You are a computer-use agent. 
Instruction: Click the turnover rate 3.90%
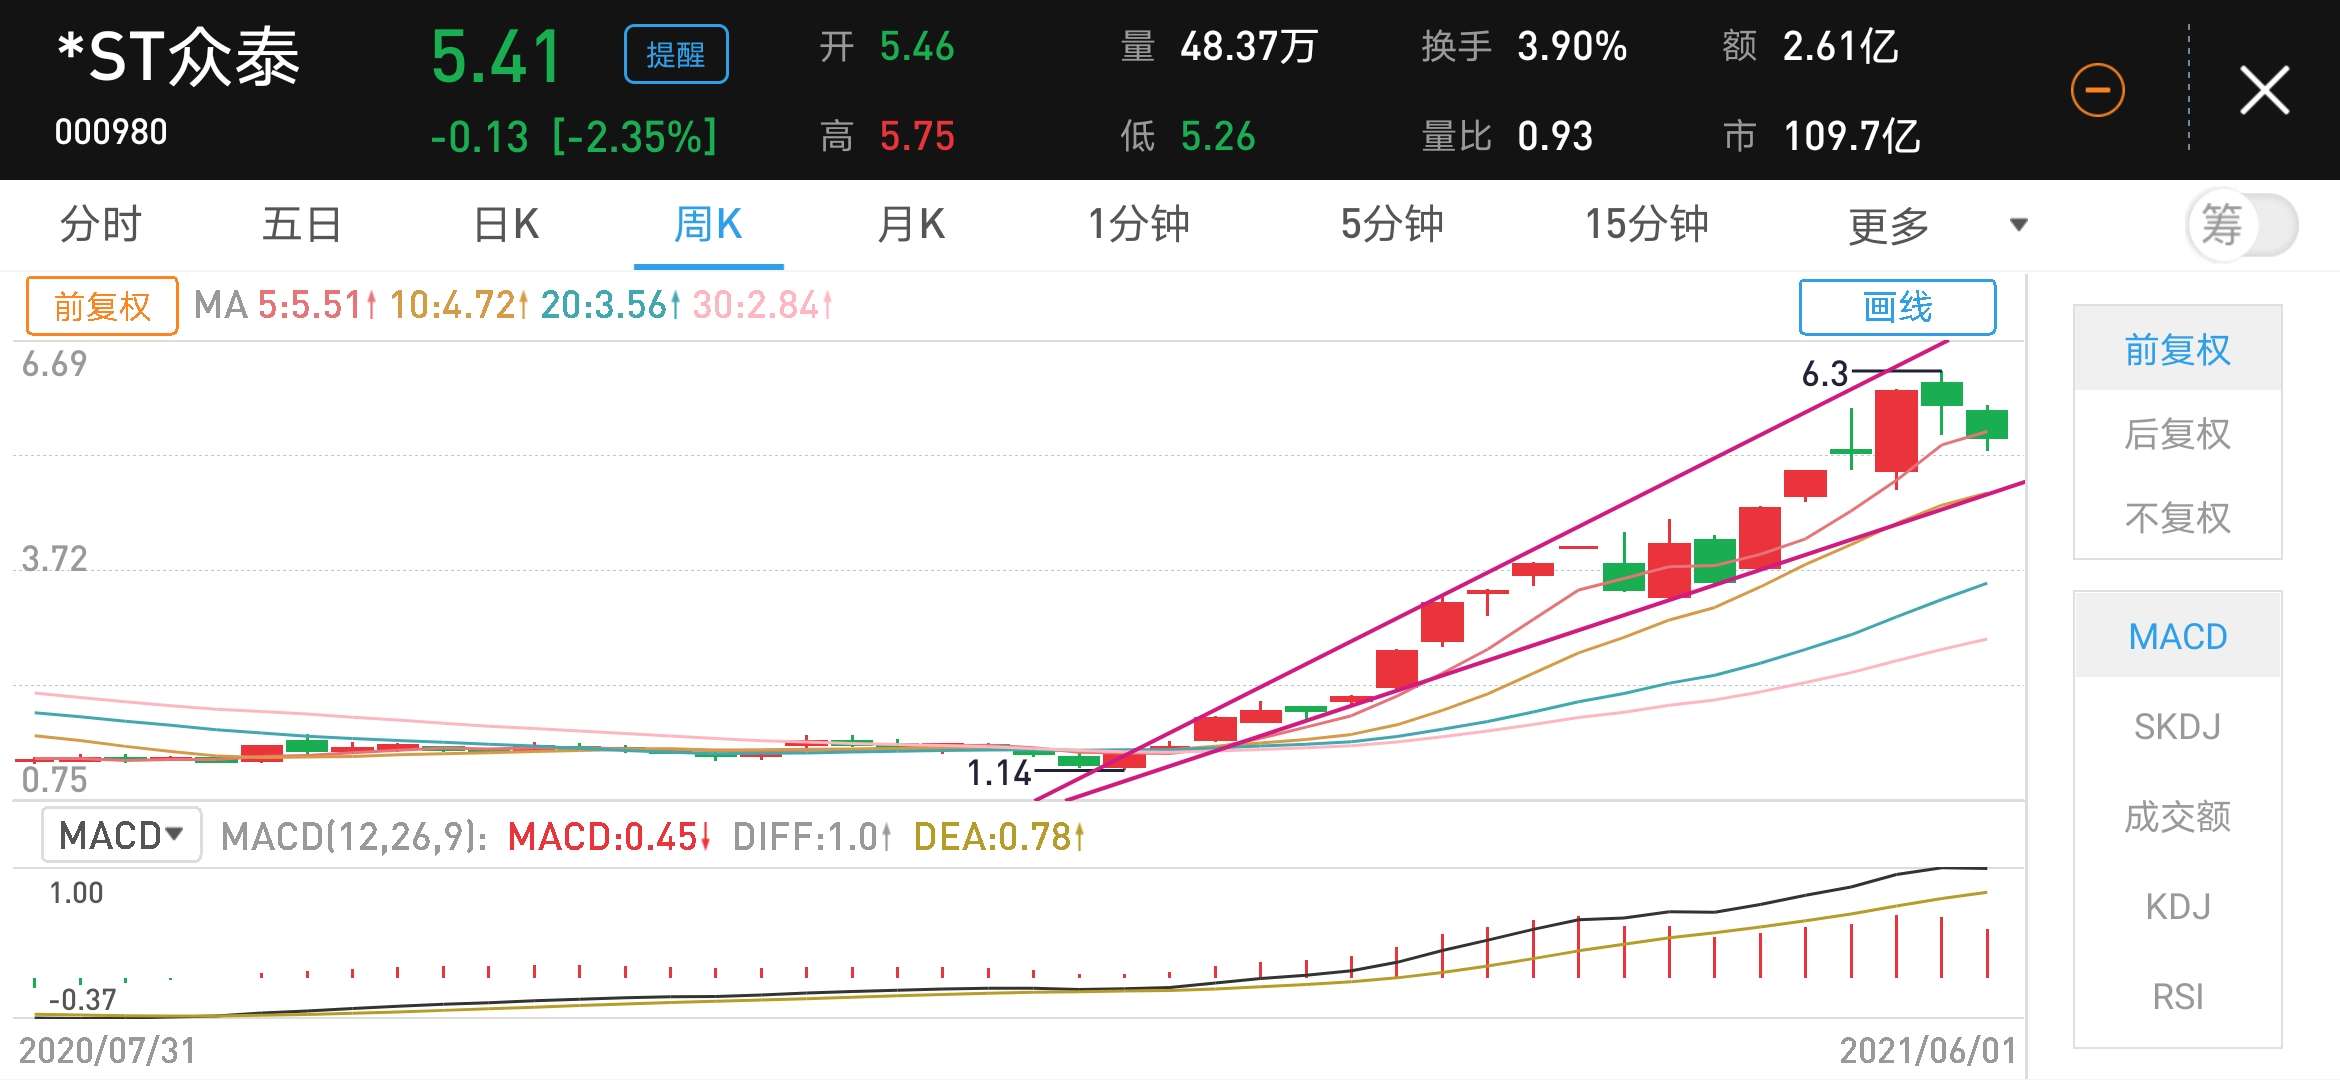(1572, 47)
